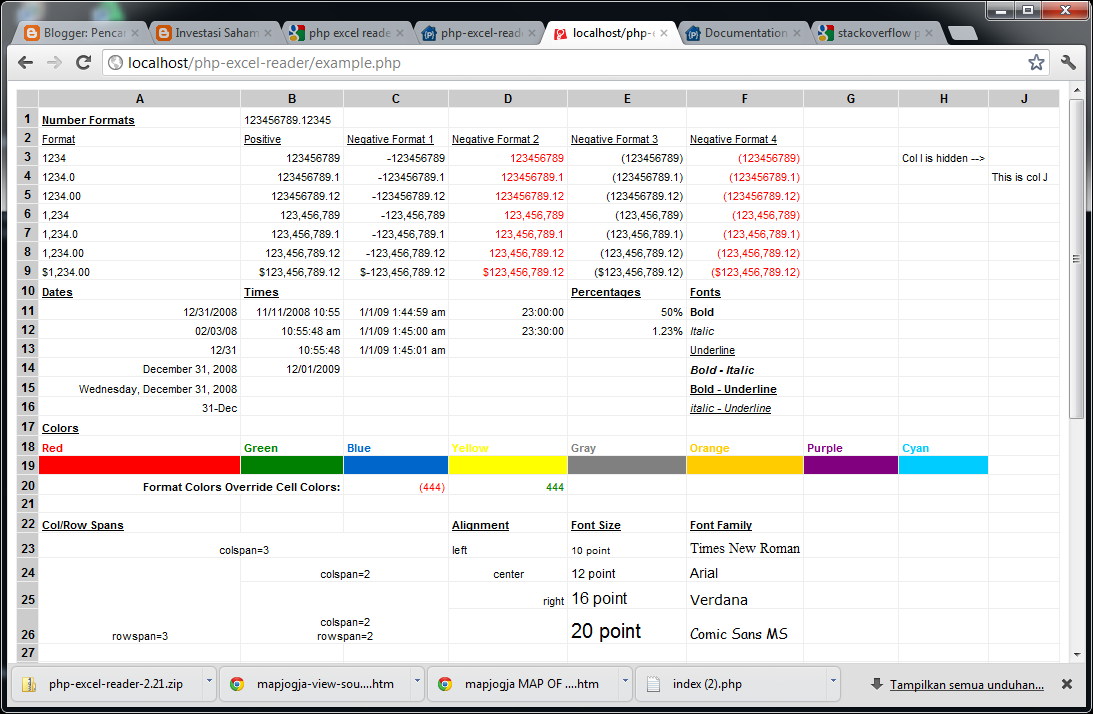Click inside the address bar

[x=400, y=62]
